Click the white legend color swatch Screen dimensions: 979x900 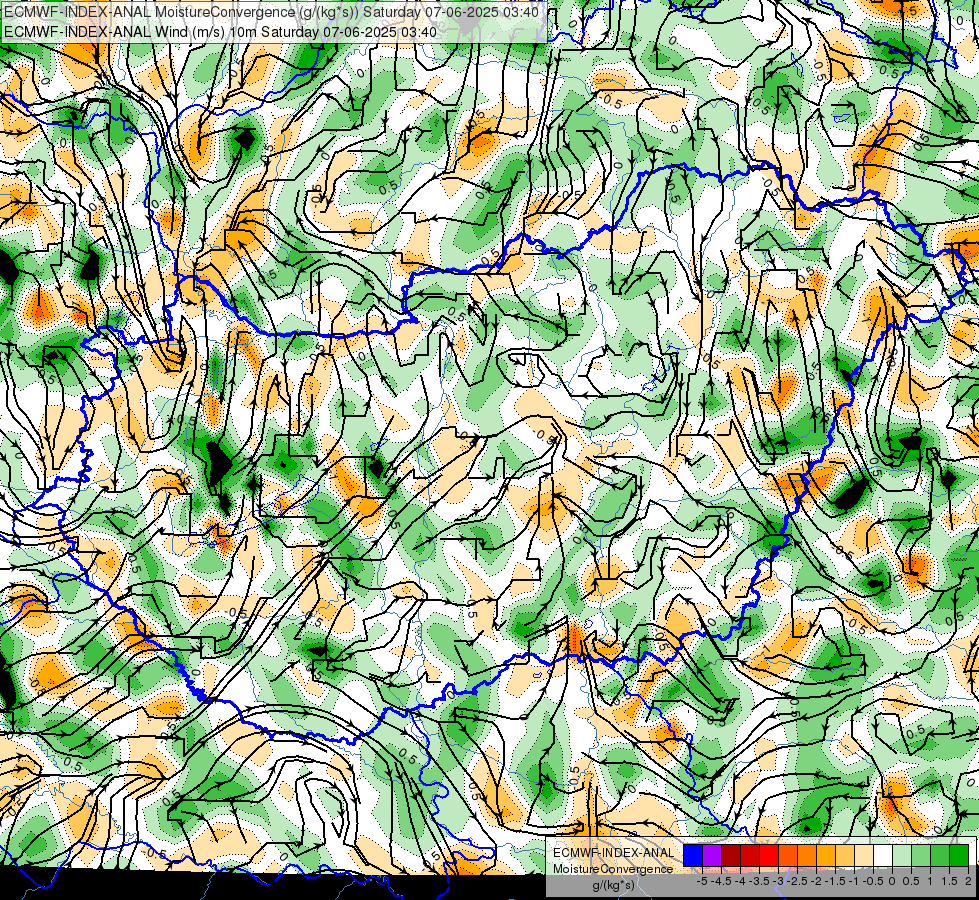point(883,855)
